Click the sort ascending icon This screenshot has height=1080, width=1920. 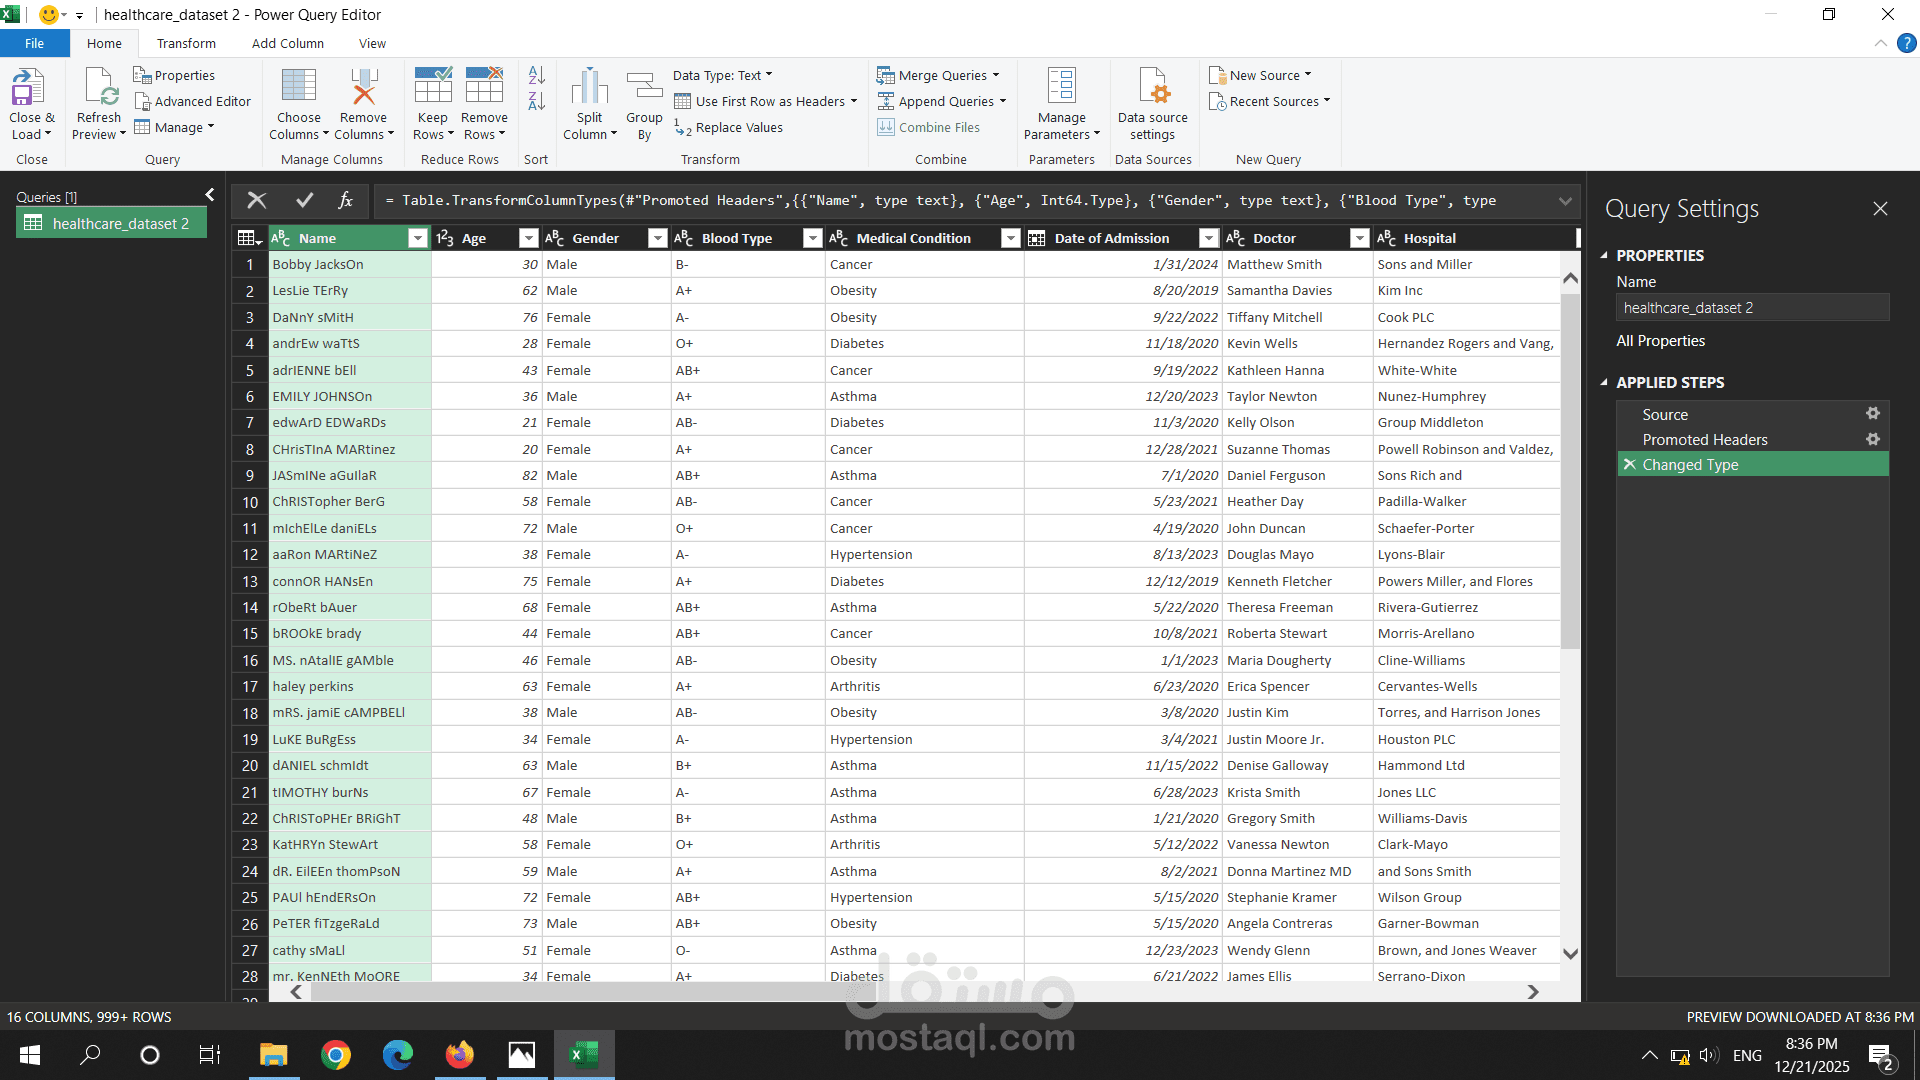536,75
